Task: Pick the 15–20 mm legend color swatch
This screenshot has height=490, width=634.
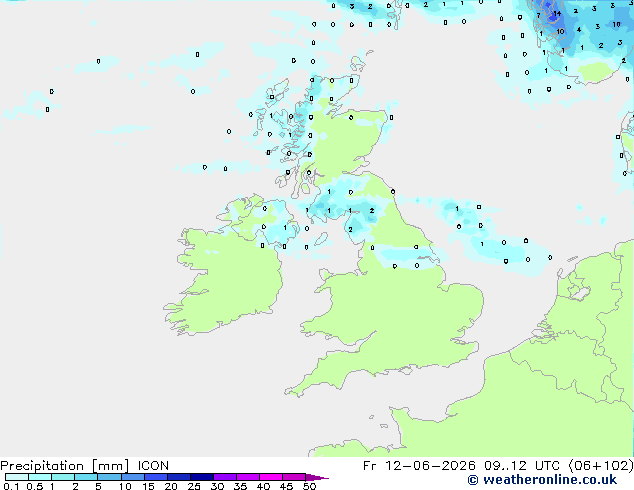Action: (x=156, y=477)
